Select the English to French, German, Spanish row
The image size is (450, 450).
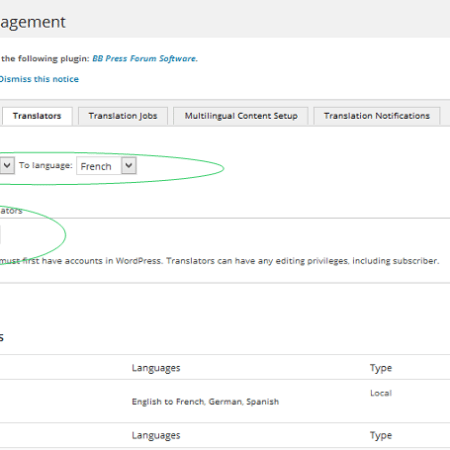225,401
